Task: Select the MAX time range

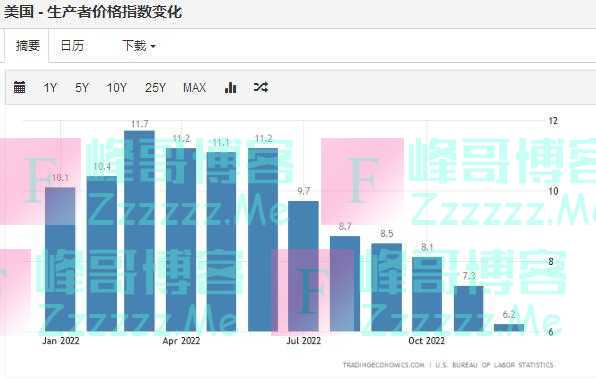Action: click(194, 88)
